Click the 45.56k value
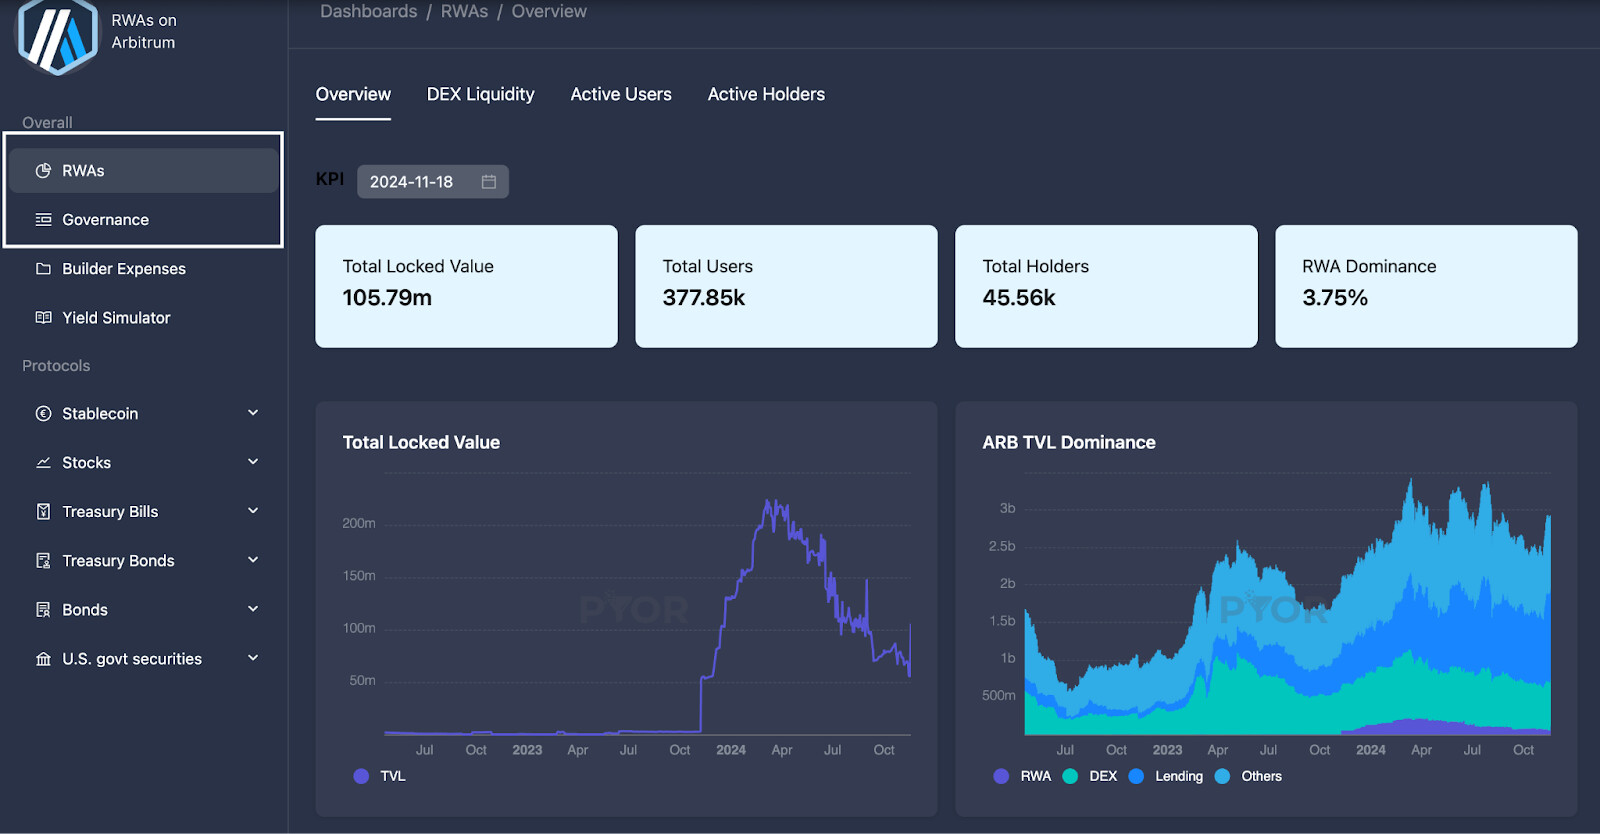The width and height of the screenshot is (1600, 834). (x=1019, y=298)
